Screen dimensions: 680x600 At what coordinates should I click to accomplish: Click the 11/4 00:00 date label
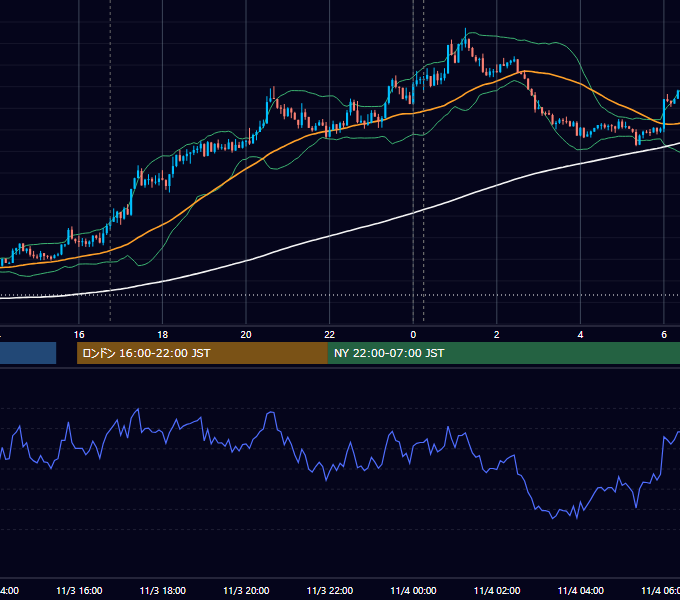coord(413,591)
